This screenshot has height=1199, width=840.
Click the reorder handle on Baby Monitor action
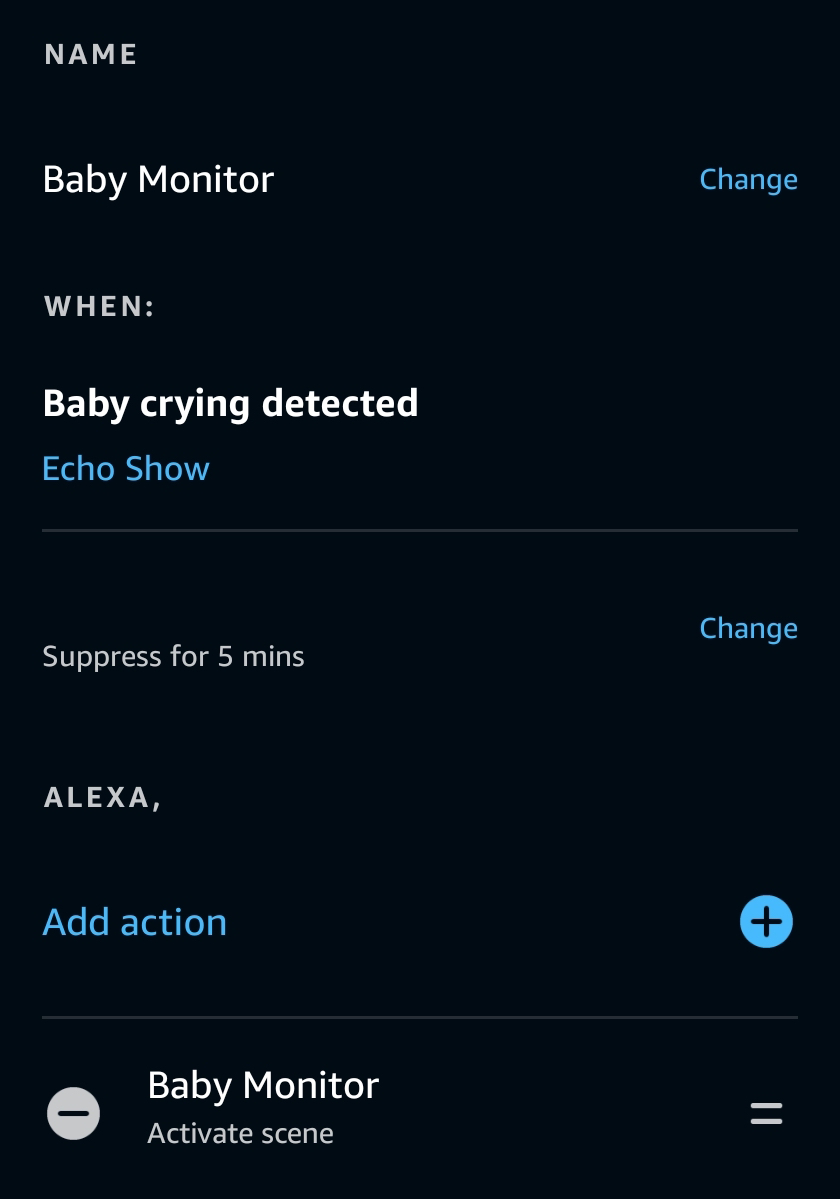(x=766, y=1113)
